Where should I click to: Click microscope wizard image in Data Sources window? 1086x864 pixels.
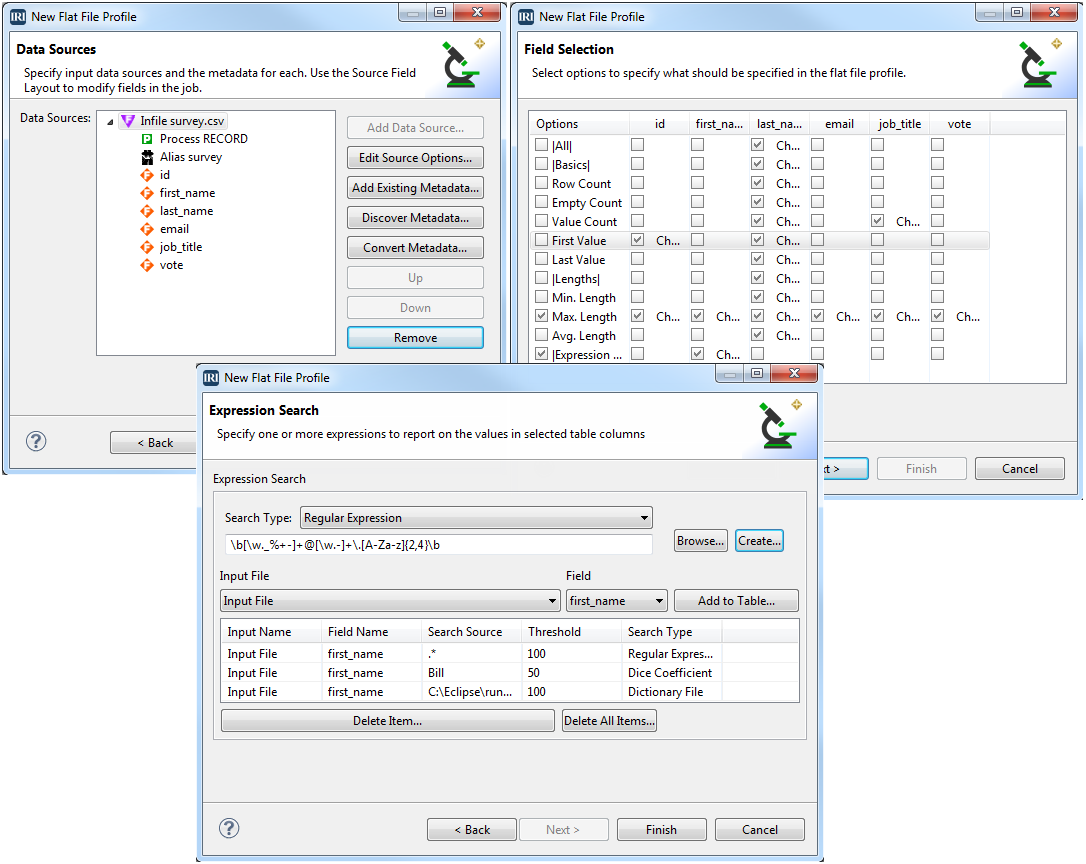point(463,64)
